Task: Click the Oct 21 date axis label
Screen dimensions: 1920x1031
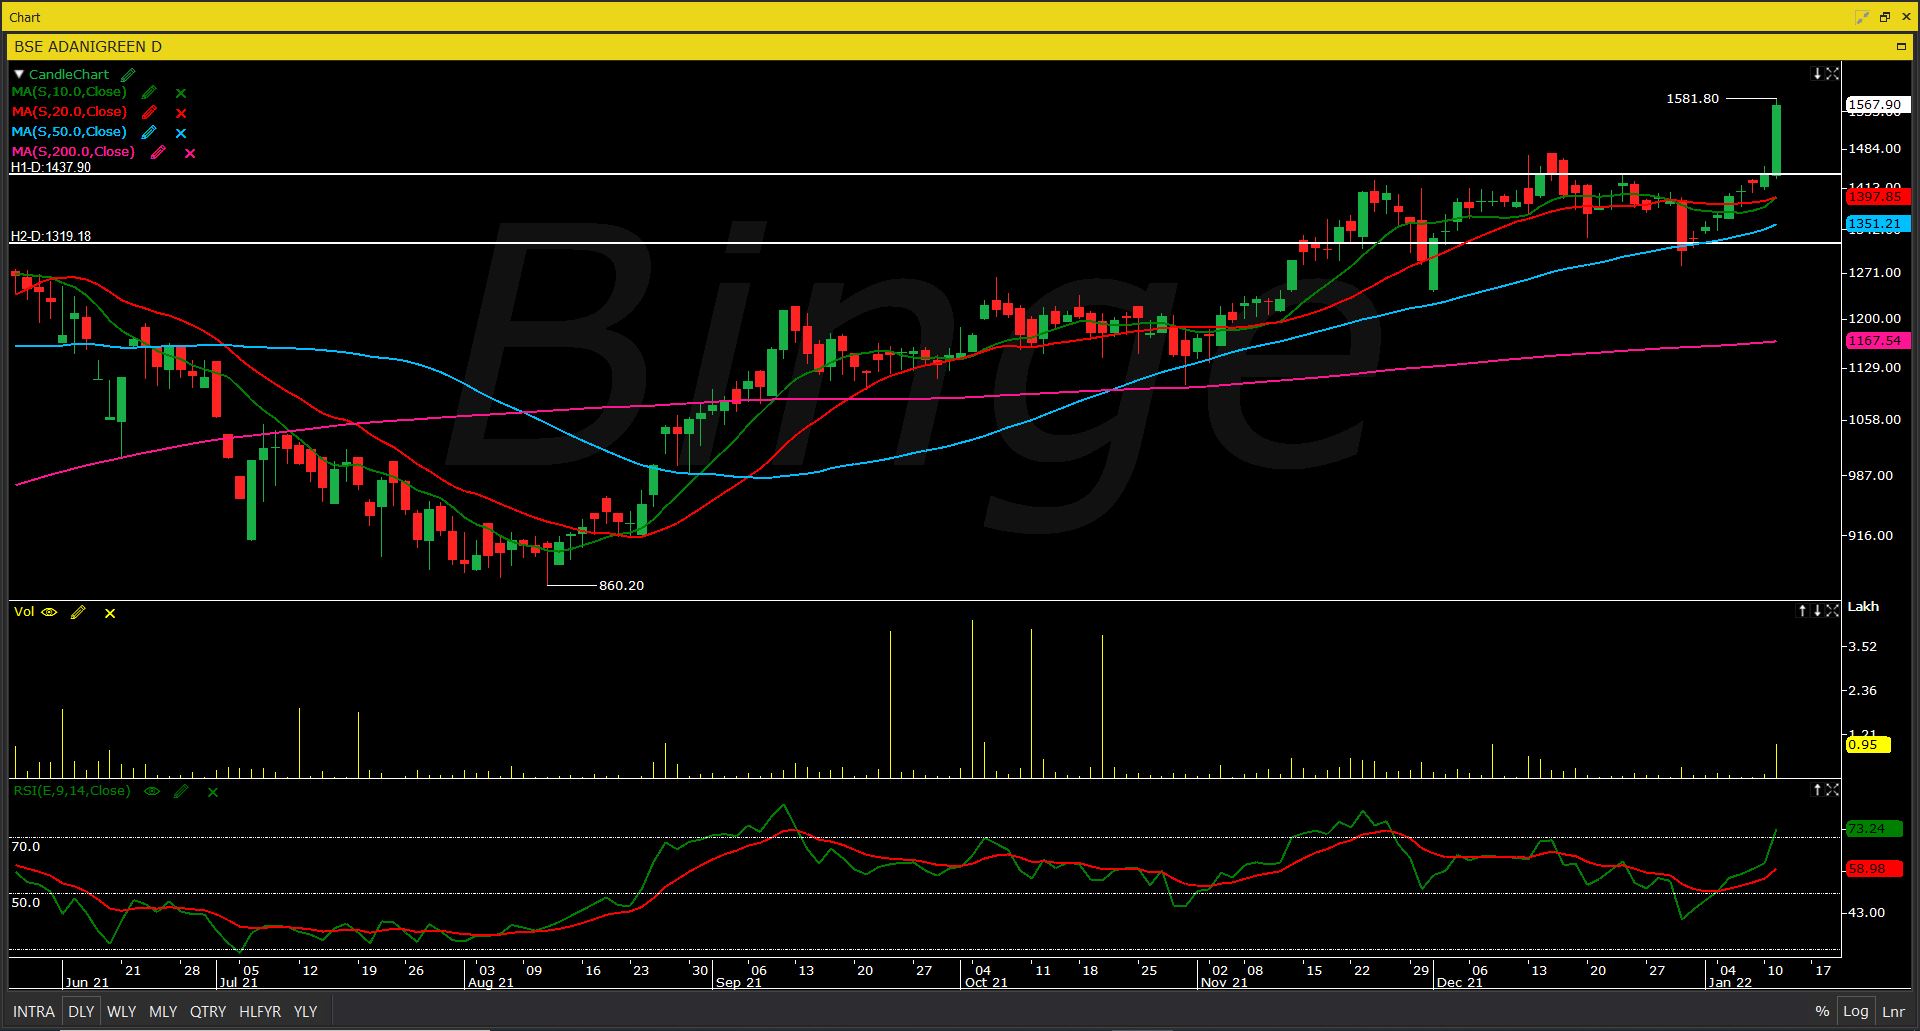Action: click(x=986, y=983)
